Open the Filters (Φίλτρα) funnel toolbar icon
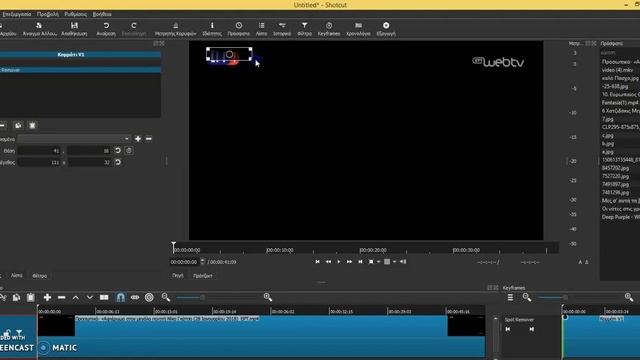The height and width of the screenshot is (360, 640). [304, 29]
